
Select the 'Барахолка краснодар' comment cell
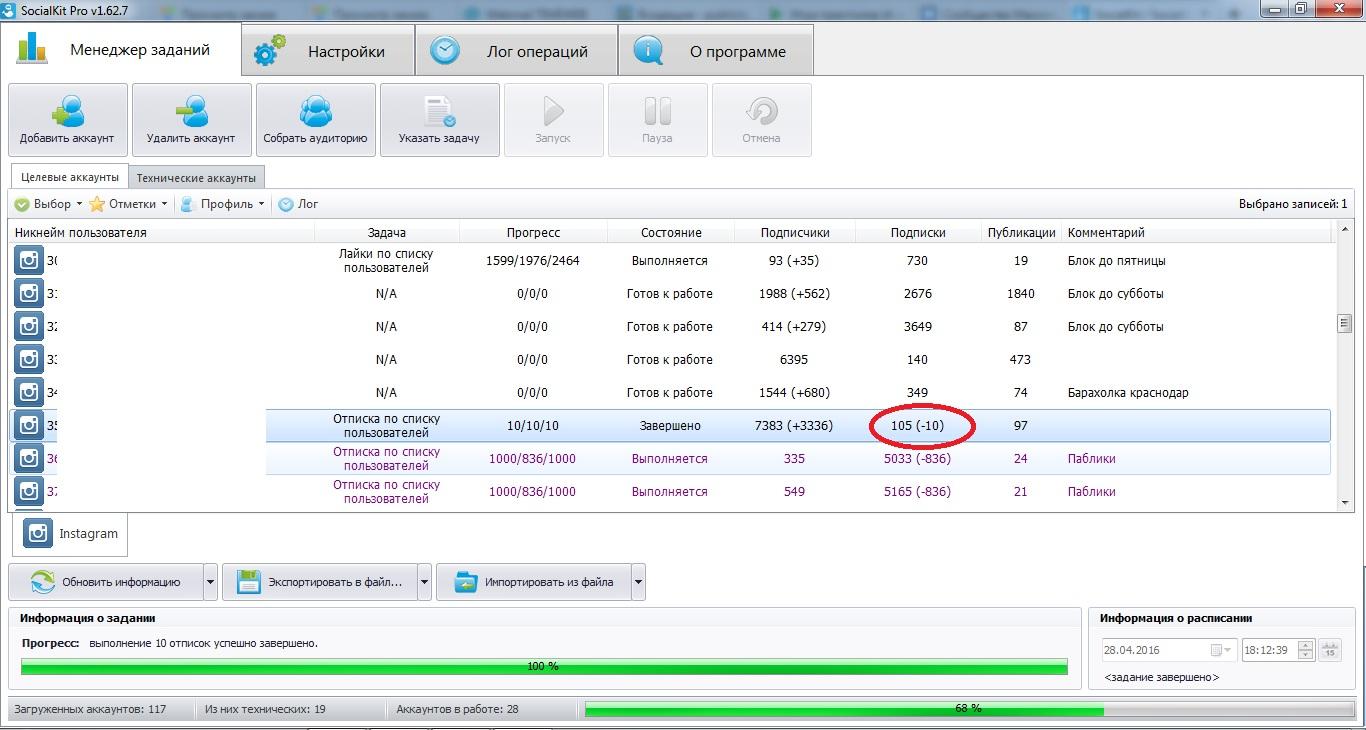tap(1197, 393)
